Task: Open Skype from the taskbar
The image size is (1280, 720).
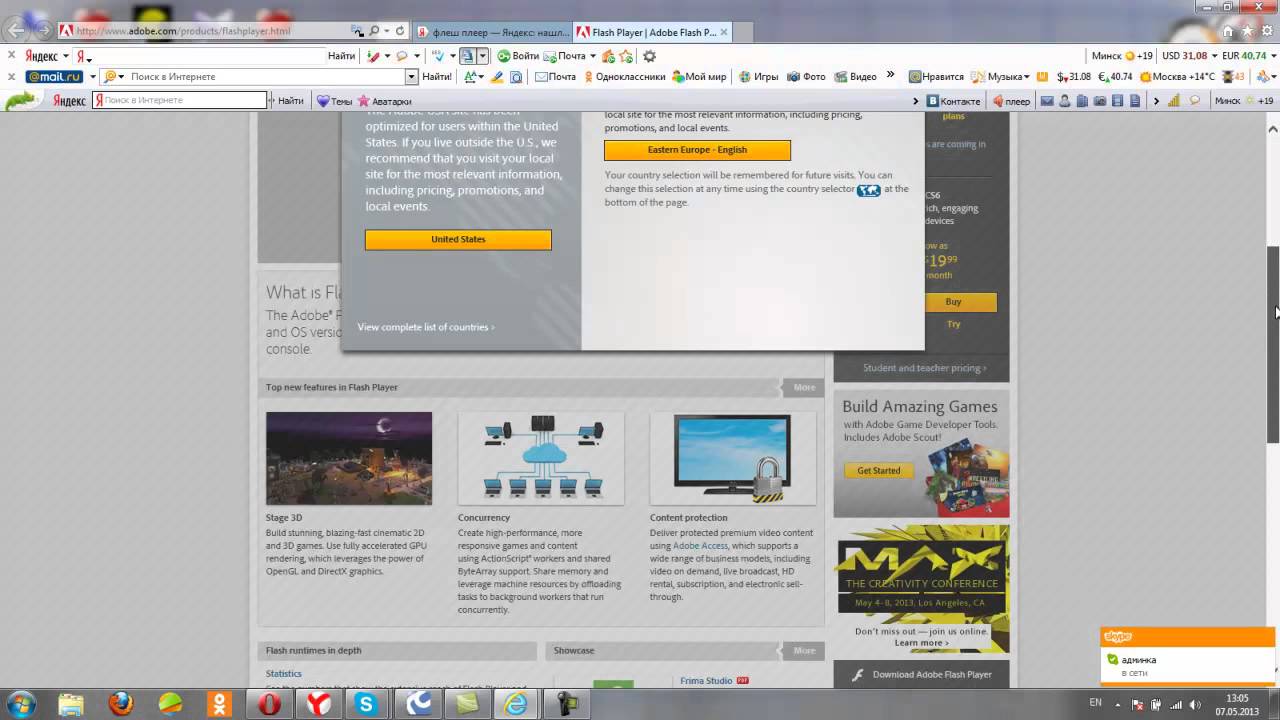Action: [366, 704]
